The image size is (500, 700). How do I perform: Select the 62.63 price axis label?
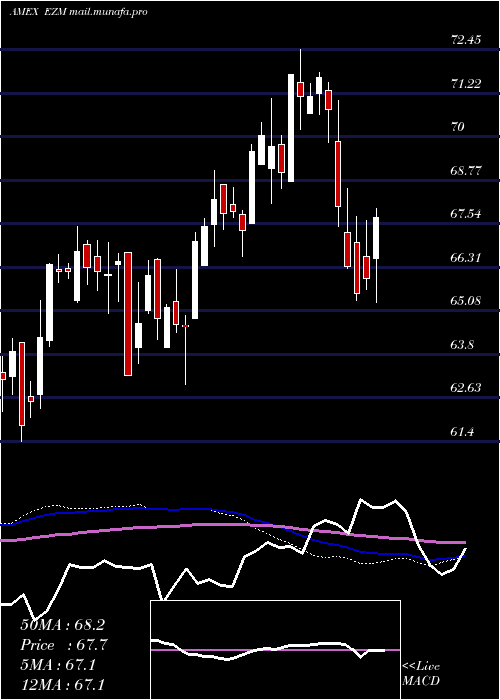click(x=466, y=388)
